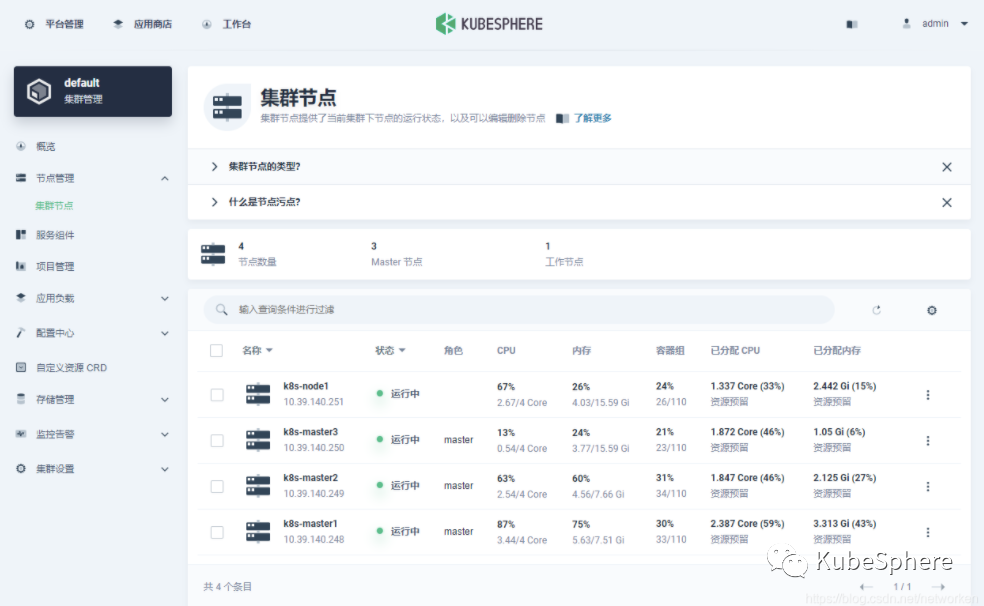
Task: Check the k8s-master1 row checkbox
Action: (x=217, y=532)
